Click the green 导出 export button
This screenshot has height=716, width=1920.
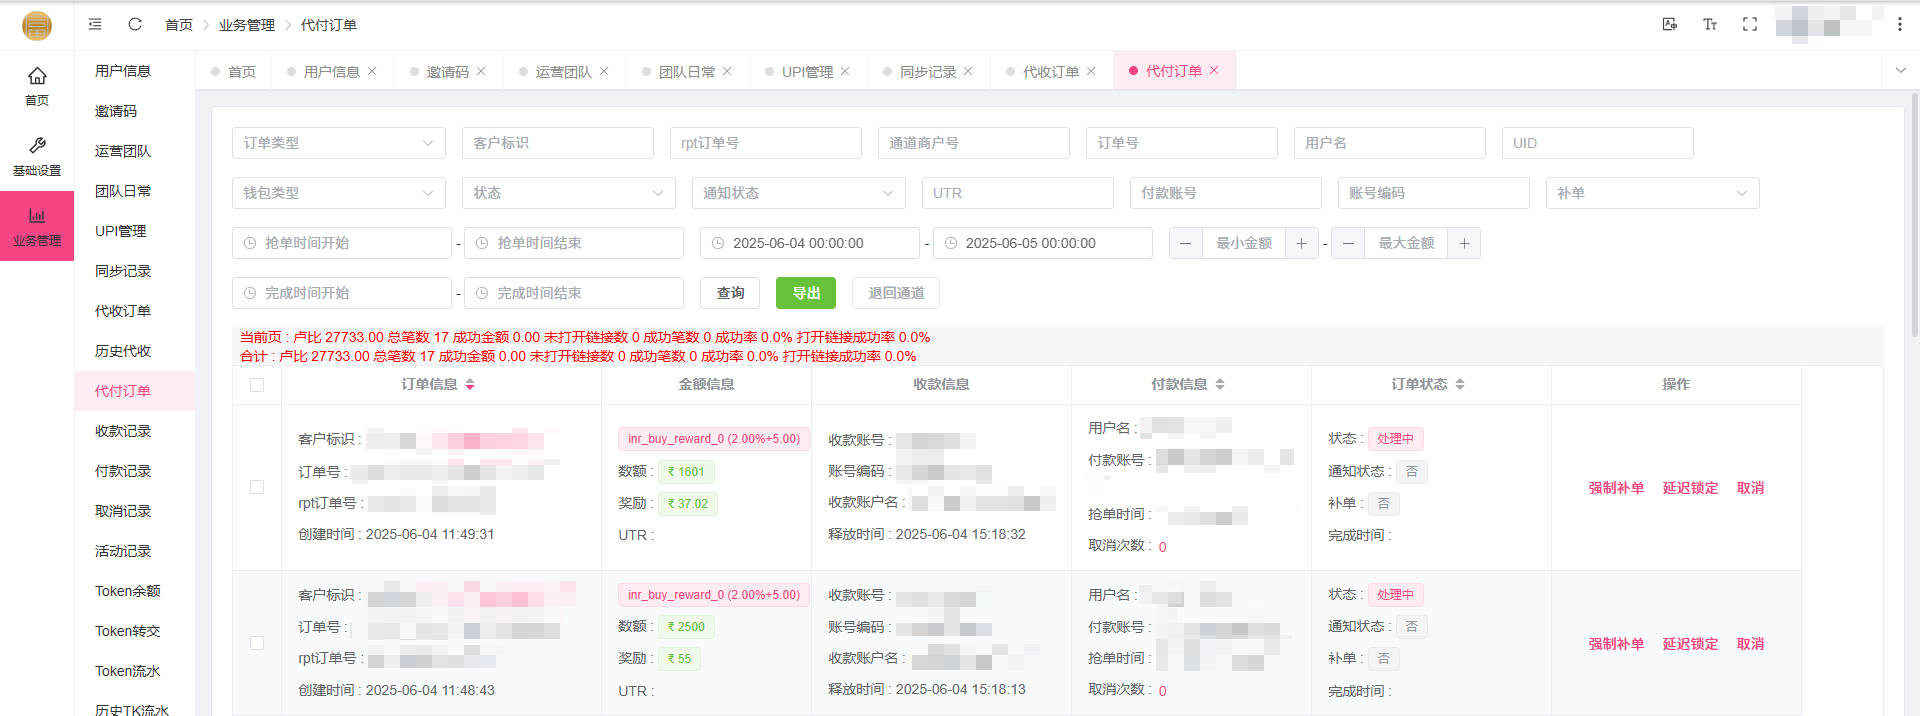coord(805,293)
